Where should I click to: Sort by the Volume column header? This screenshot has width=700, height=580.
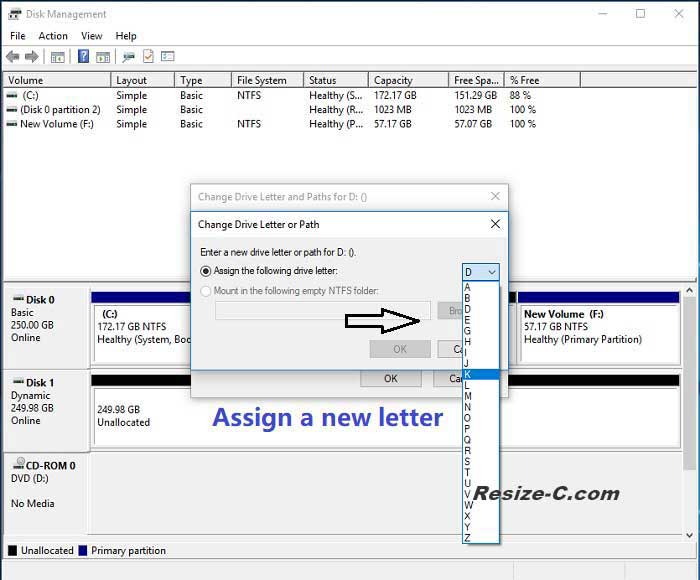[57, 80]
